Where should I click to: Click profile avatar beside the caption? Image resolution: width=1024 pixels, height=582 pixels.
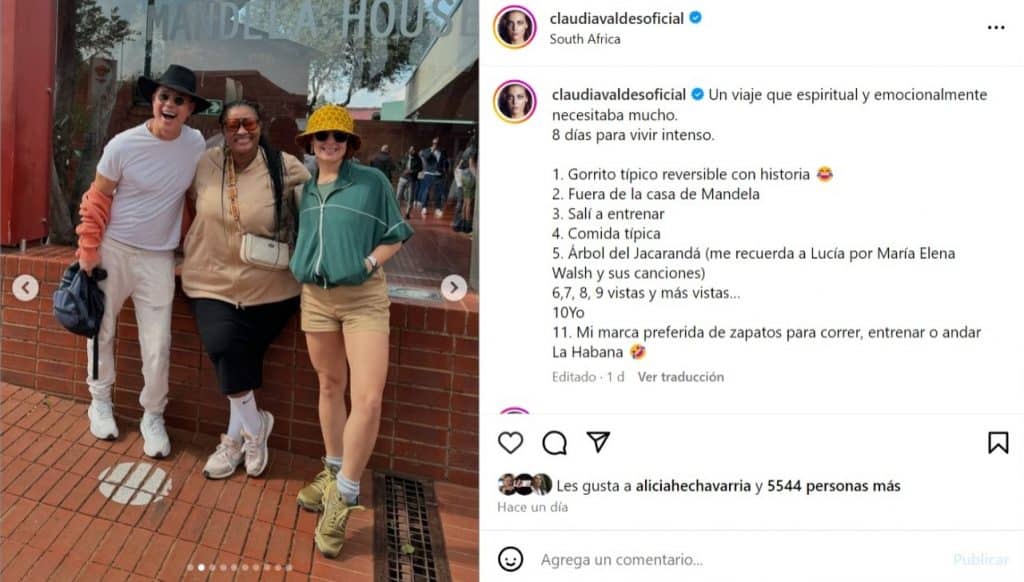515,102
